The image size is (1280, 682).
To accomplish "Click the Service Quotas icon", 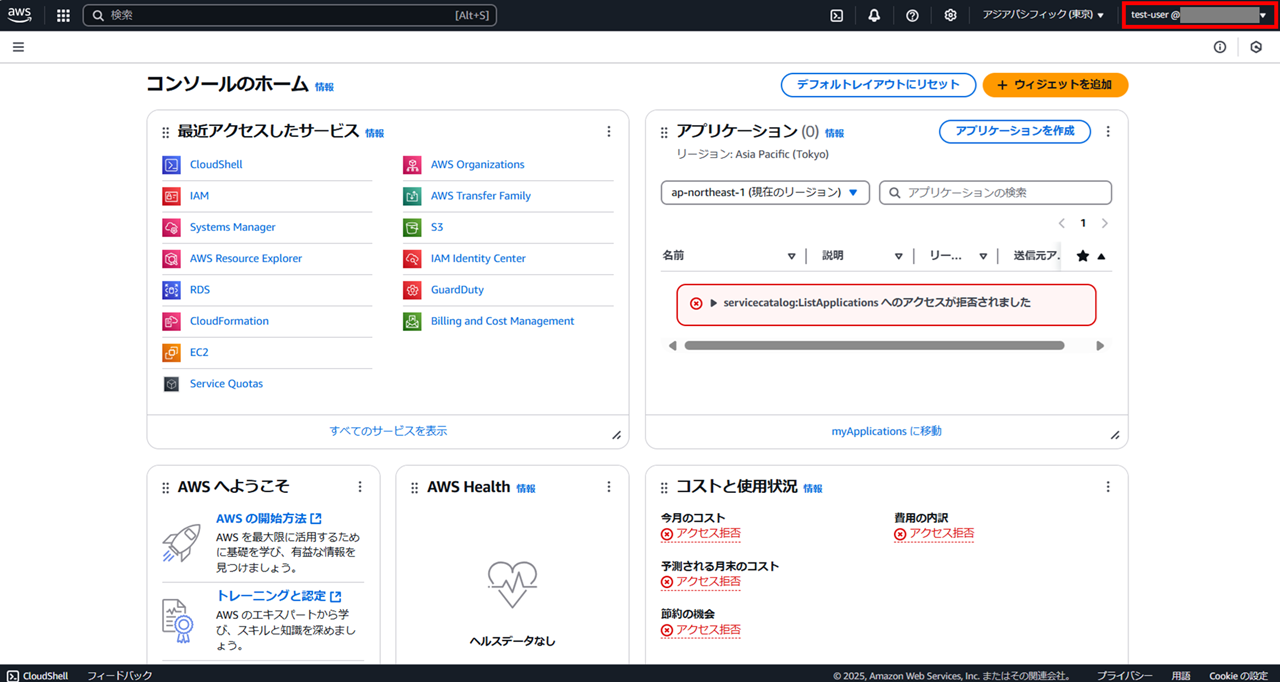I will pyautogui.click(x=171, y=384).
